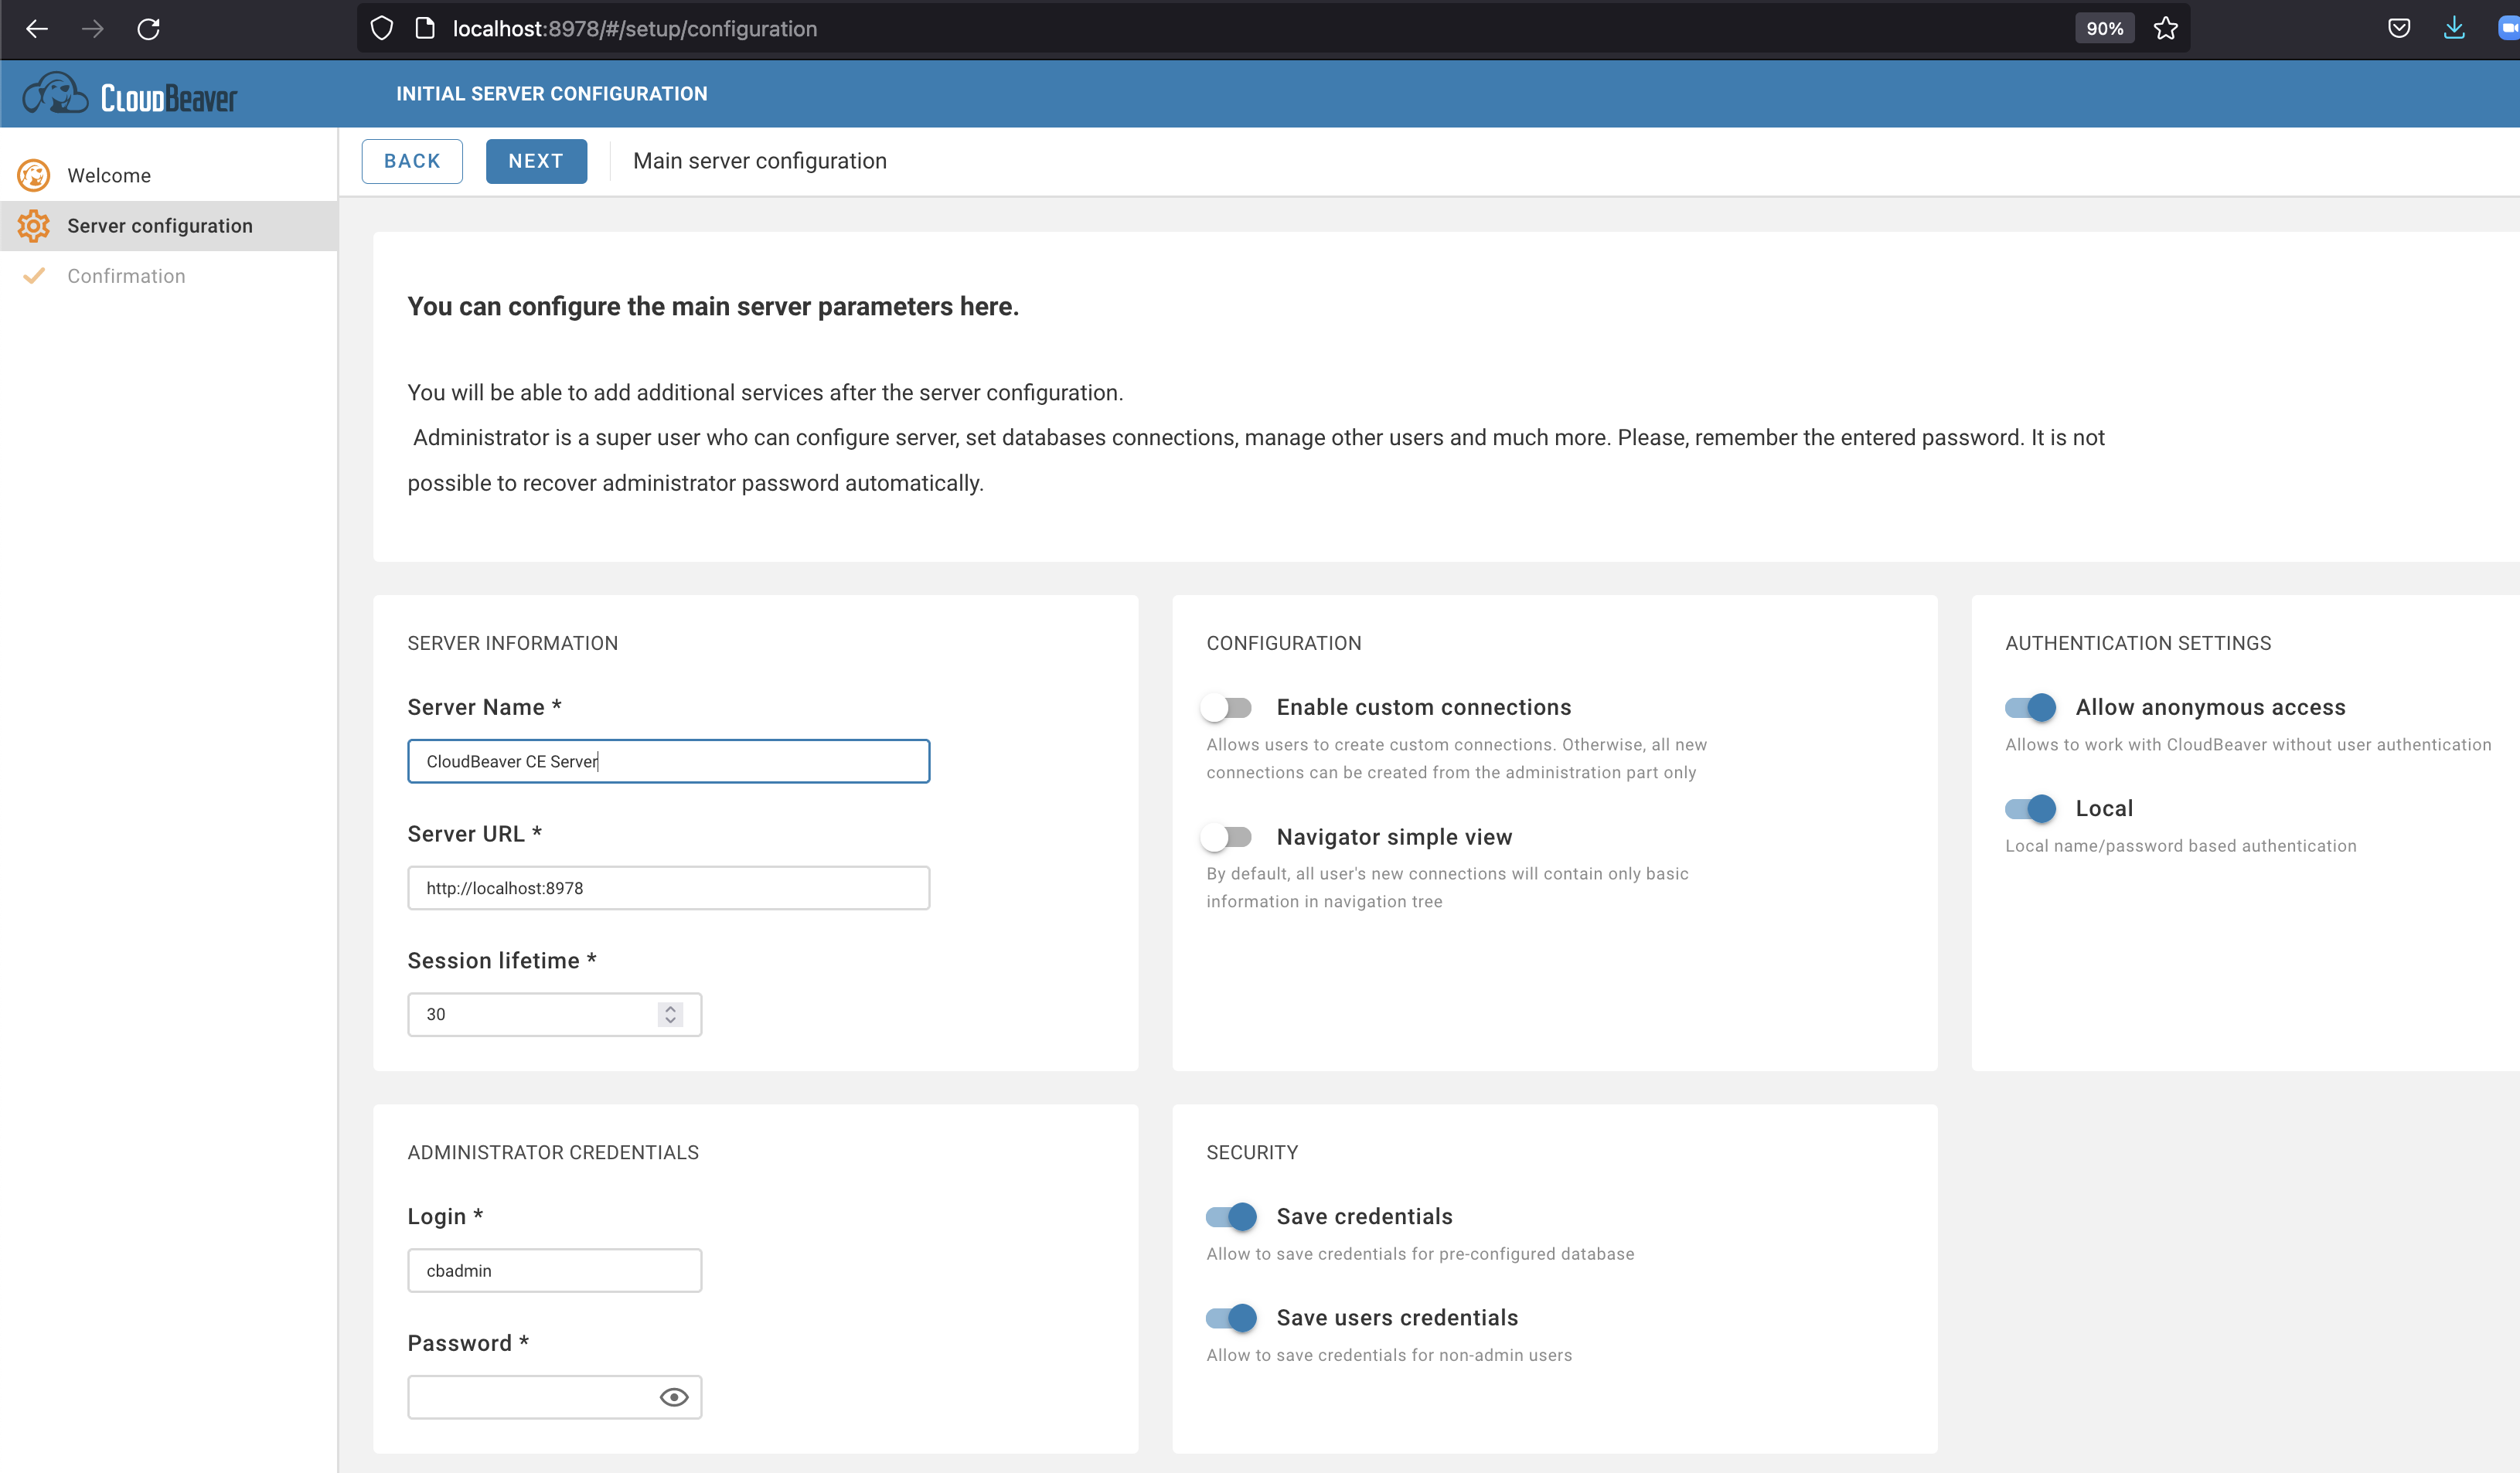Toggle Navigator simple view switch
2520x1473 pixels.
1227,837
